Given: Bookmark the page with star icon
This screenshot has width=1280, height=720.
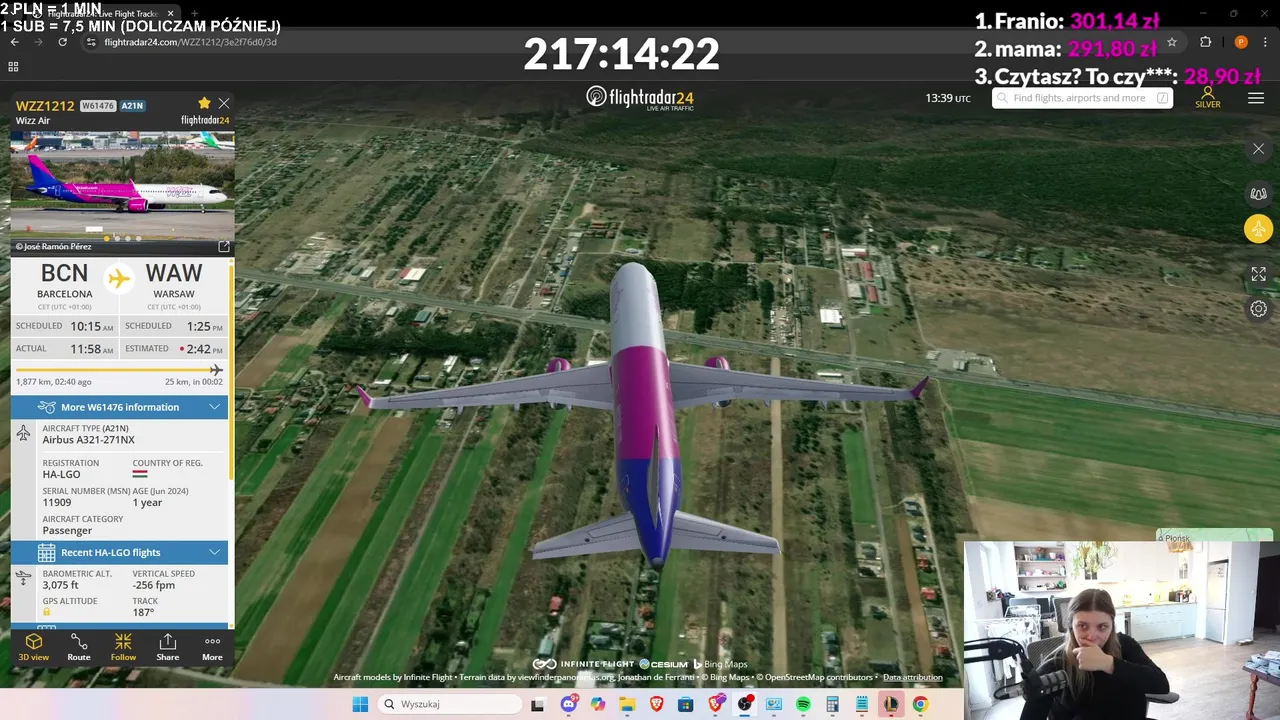Looking at the screenshot, I should [x=1172, y=42].
